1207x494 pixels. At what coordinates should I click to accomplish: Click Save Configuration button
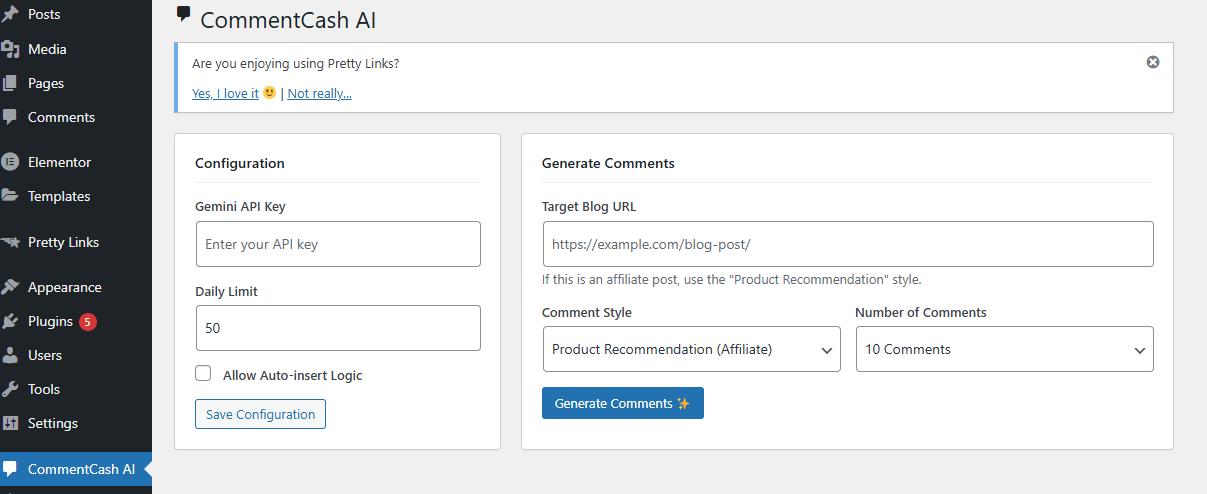point(260,414)
